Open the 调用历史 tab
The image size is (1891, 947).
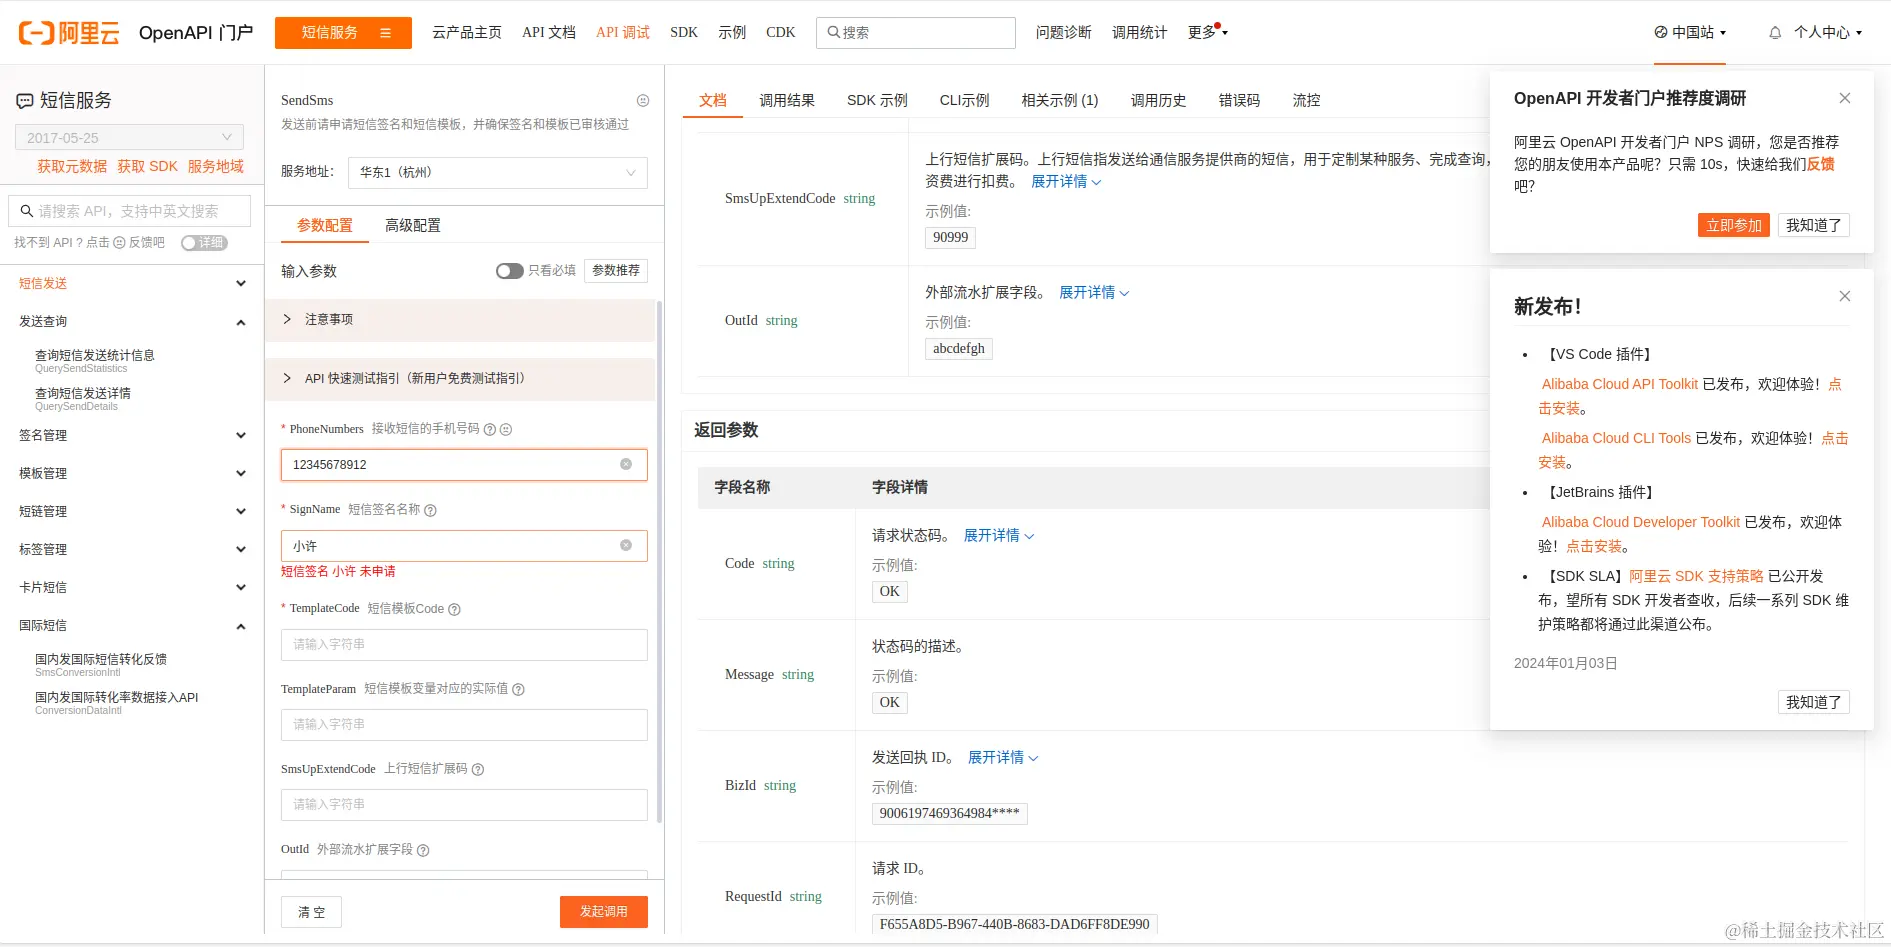point(1158,100)
